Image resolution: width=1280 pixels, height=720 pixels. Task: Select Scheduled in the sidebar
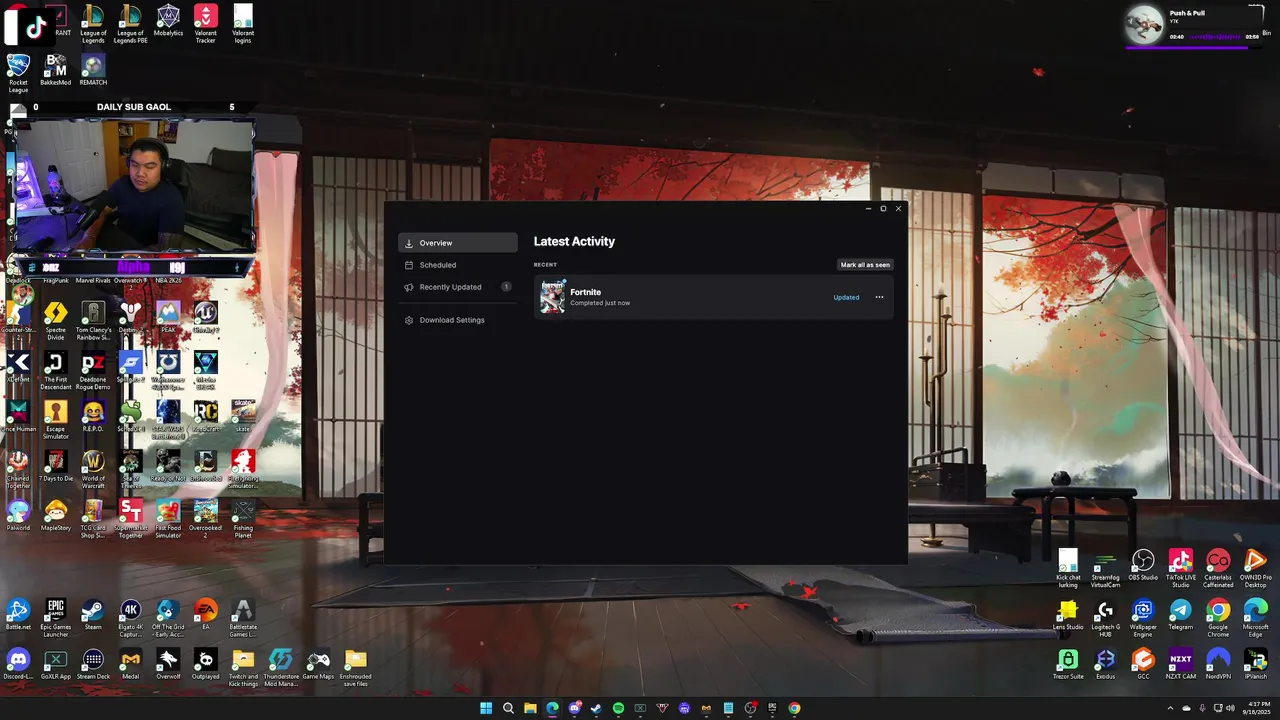coord(458,265)
